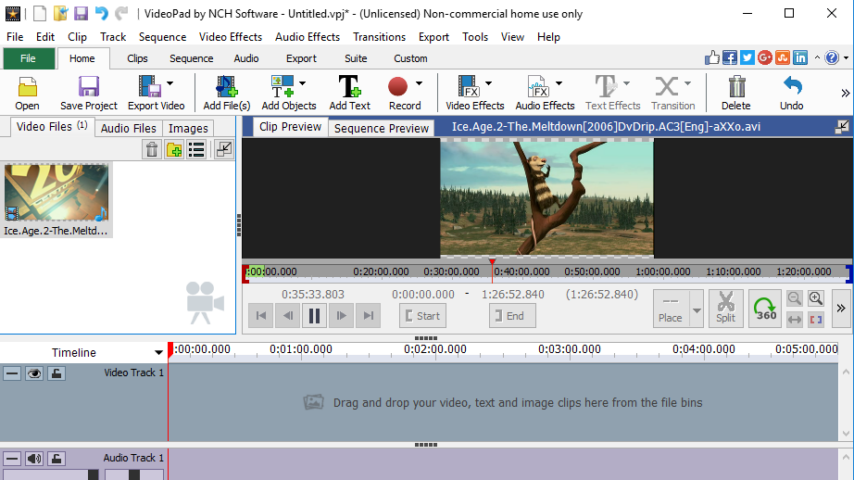Expand Video Effects dropdown arrow
Screen dimensions: 854x480
(x=489, y=83)
